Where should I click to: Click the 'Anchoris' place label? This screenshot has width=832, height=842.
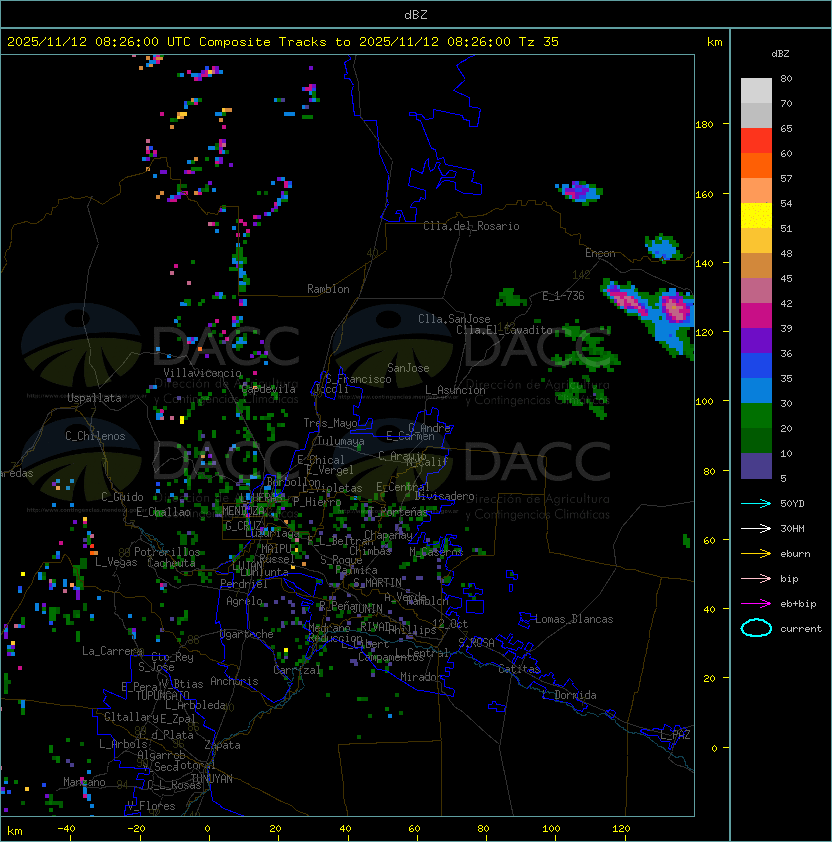(234, 681)
